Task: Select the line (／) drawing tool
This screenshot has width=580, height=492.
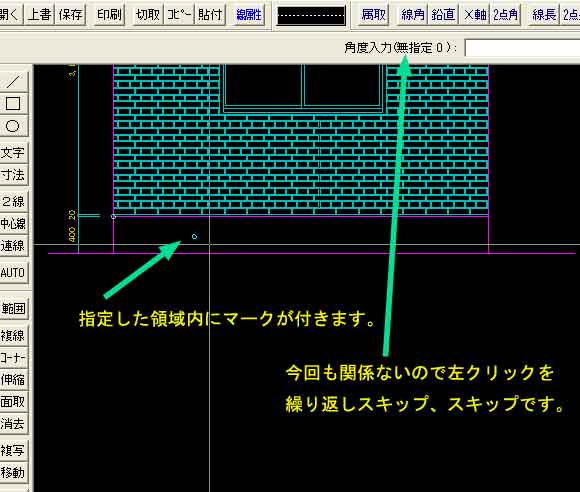Action: (x=13, y=81)
